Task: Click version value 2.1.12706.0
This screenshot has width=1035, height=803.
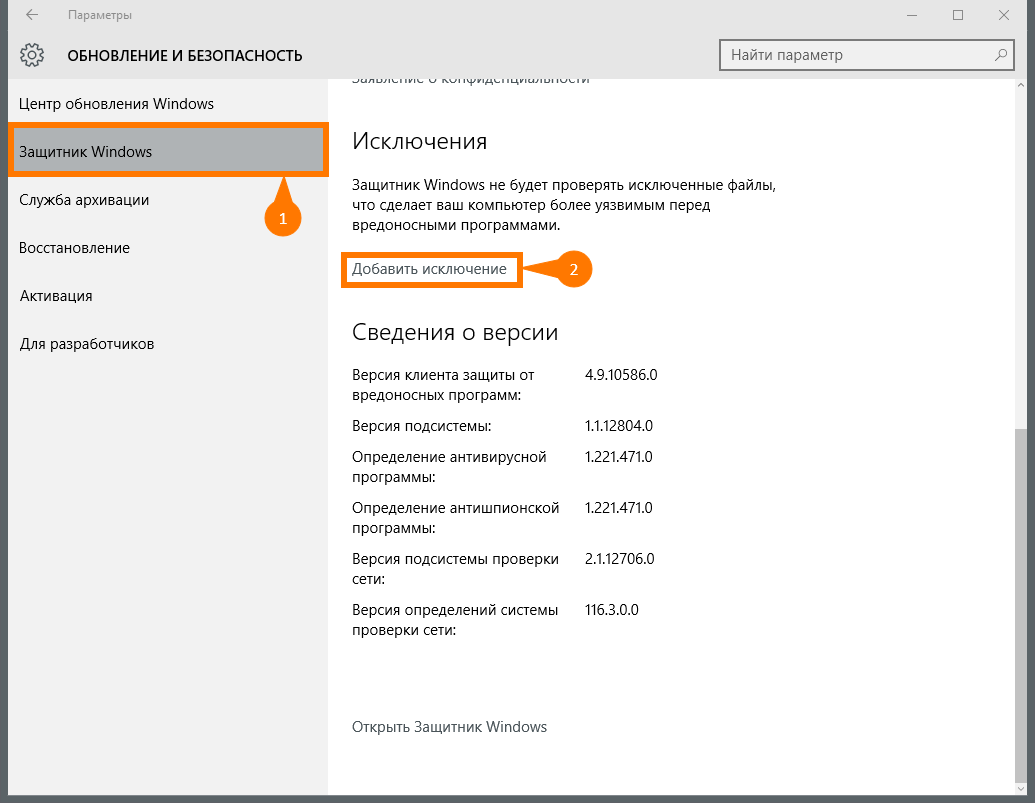Action: click(619, 559)
